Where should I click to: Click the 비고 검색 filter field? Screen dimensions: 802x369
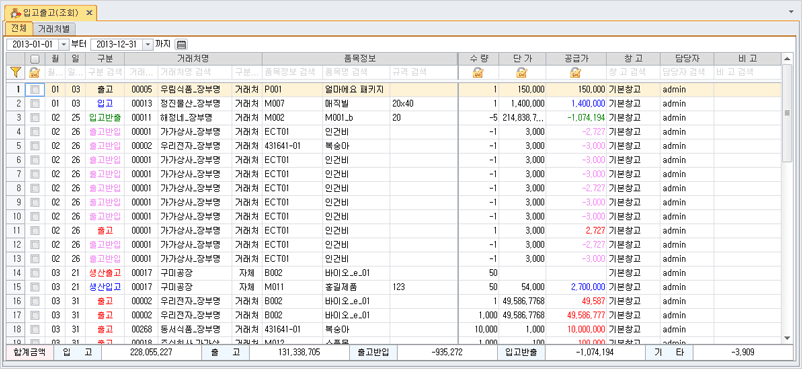(x=747, y=72)
